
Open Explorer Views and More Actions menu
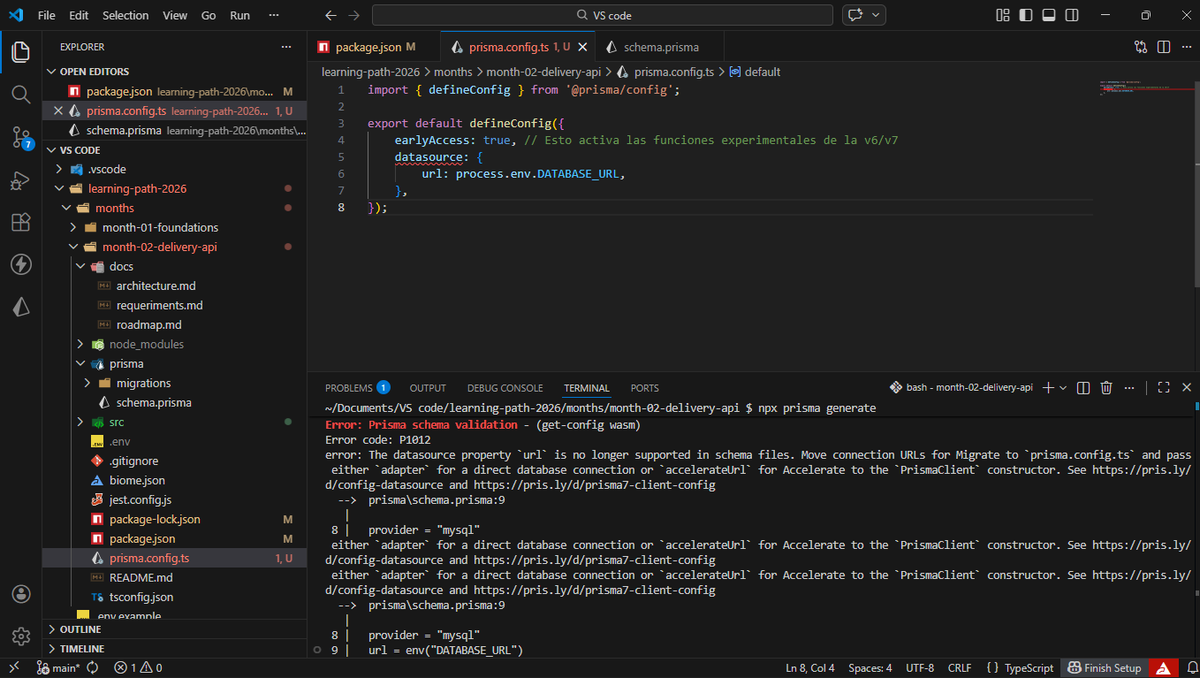tap(287, 47)
